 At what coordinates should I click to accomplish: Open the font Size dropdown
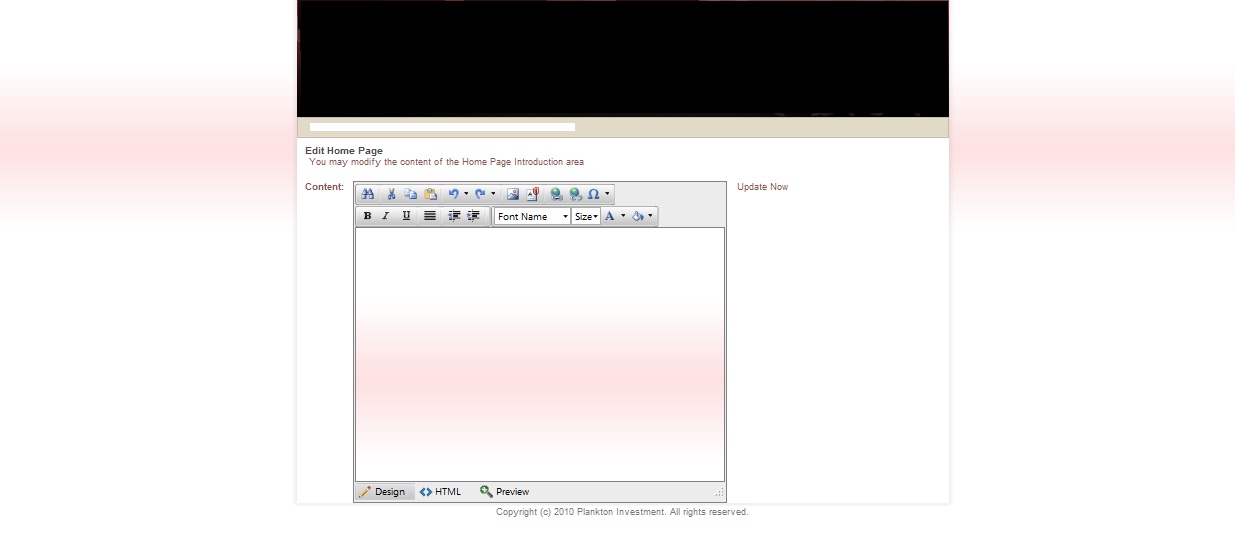pyautogui.click(x=586, y=216)
